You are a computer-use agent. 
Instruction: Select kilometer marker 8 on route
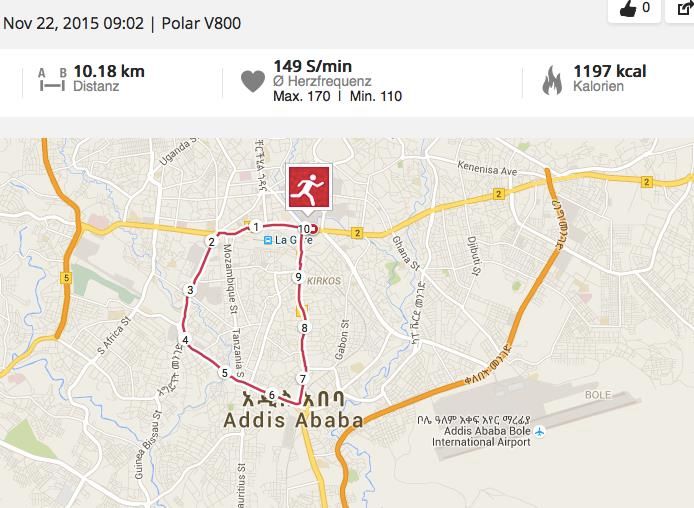point(304,328)
